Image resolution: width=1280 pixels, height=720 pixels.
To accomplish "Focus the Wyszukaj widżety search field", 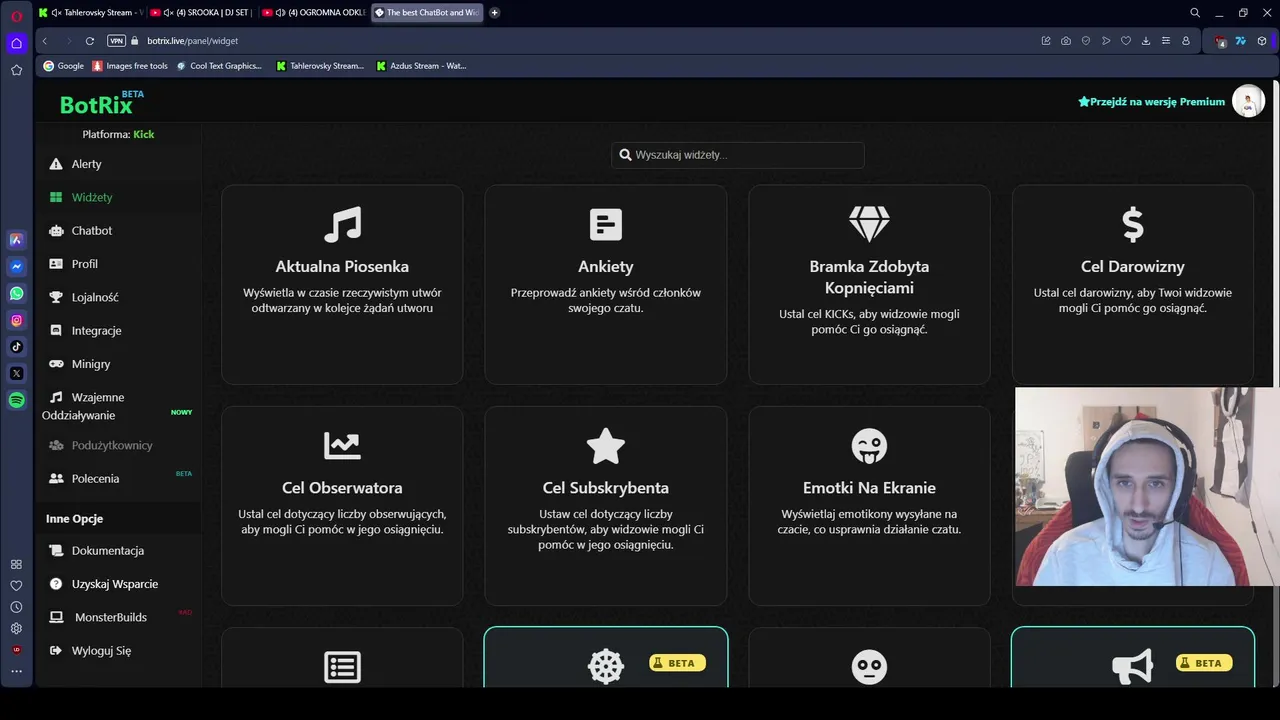I will click(x=738, y=155).
